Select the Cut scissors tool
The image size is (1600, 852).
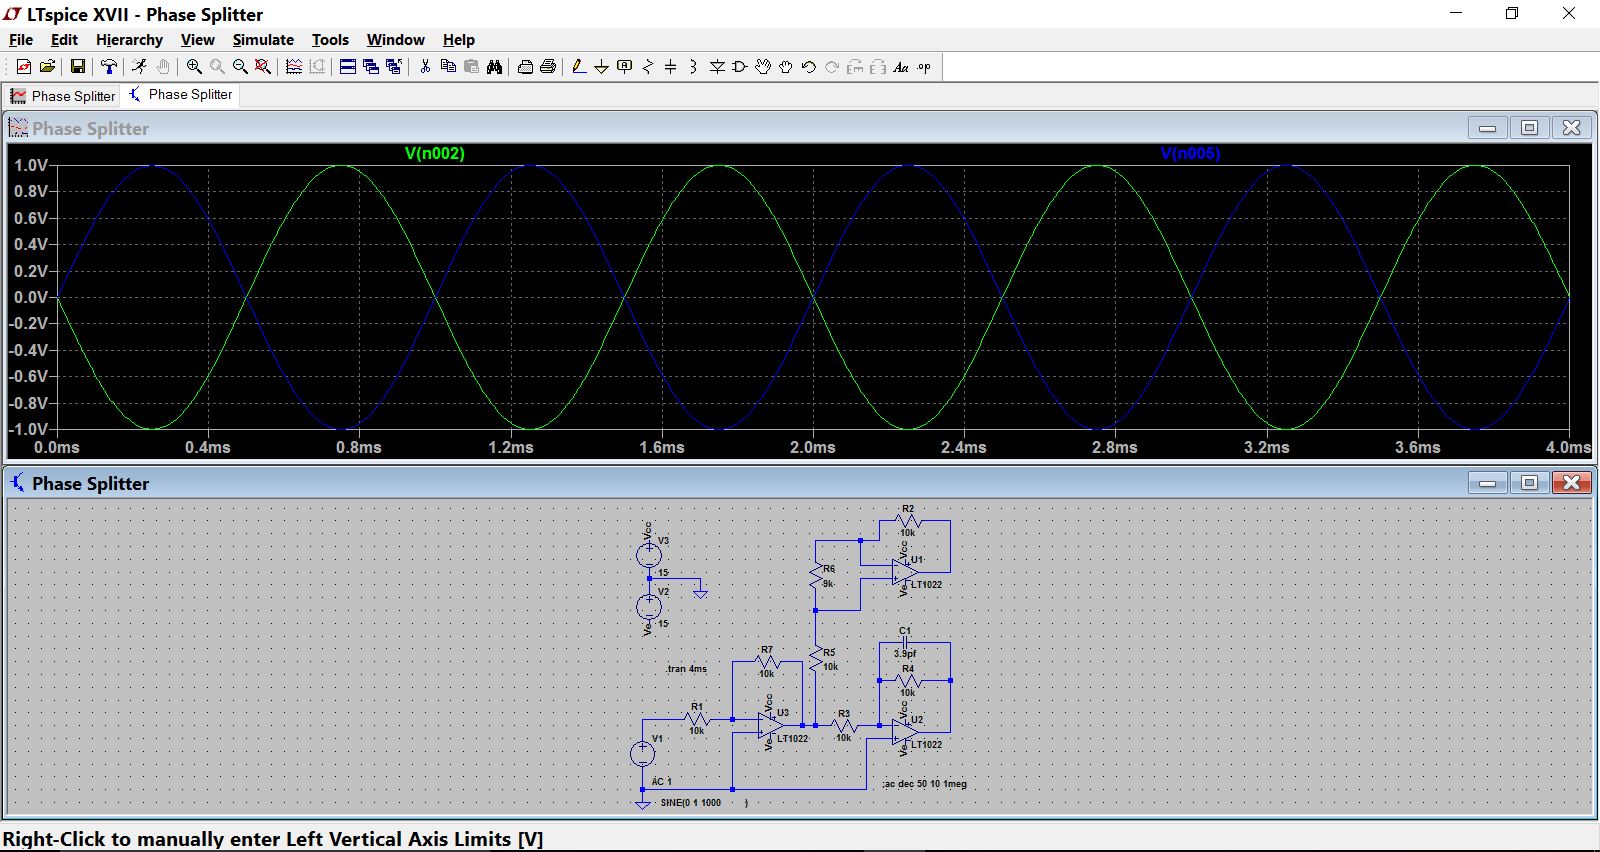(x=425, y=67)
